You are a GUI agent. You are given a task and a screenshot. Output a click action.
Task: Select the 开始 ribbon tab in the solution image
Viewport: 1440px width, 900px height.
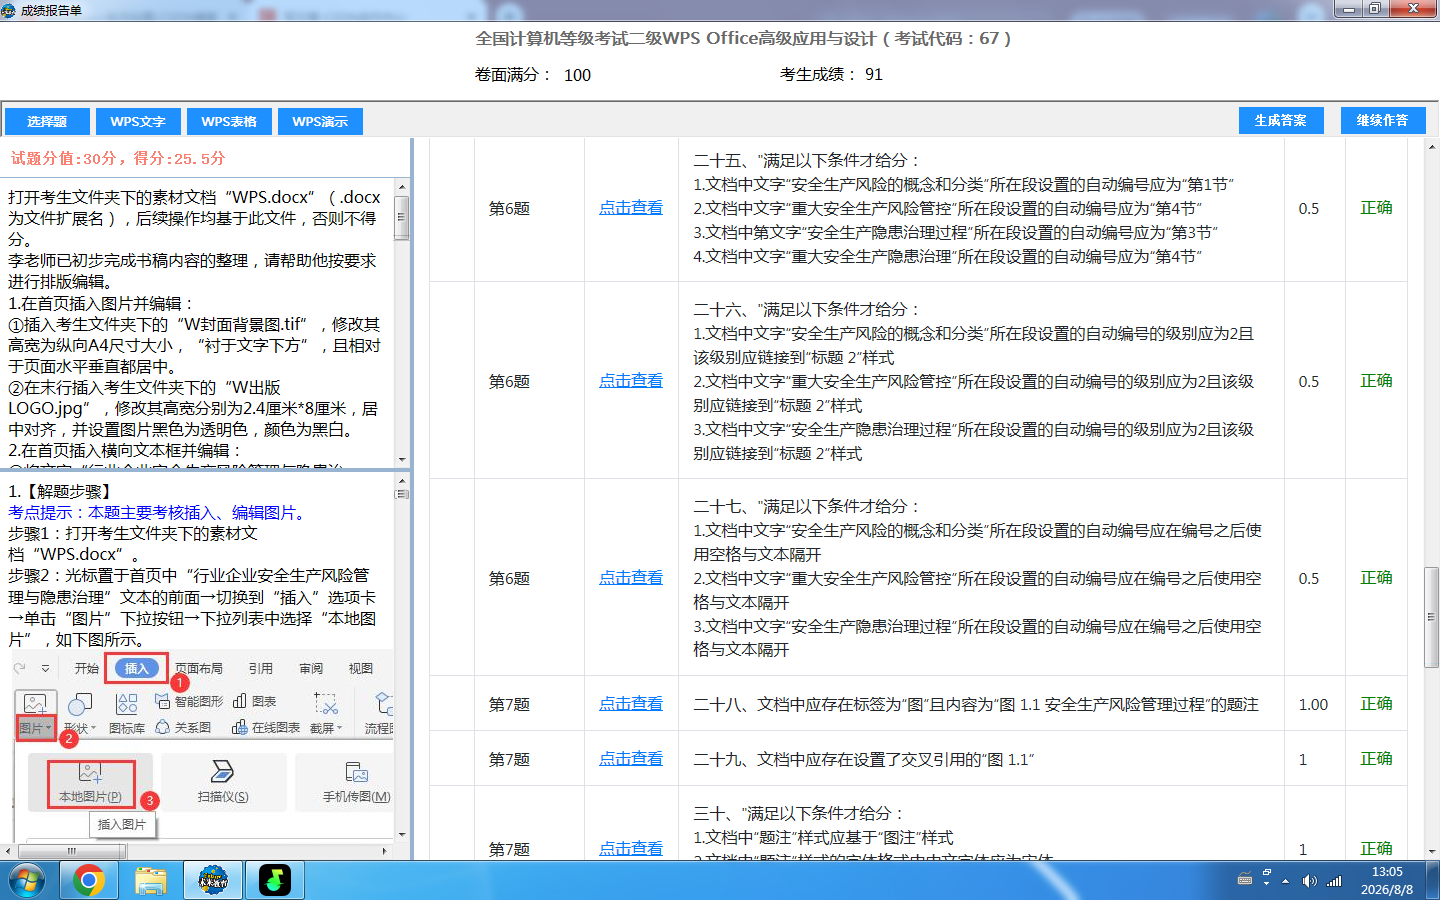pyautogui.click(x=86, y=668)
